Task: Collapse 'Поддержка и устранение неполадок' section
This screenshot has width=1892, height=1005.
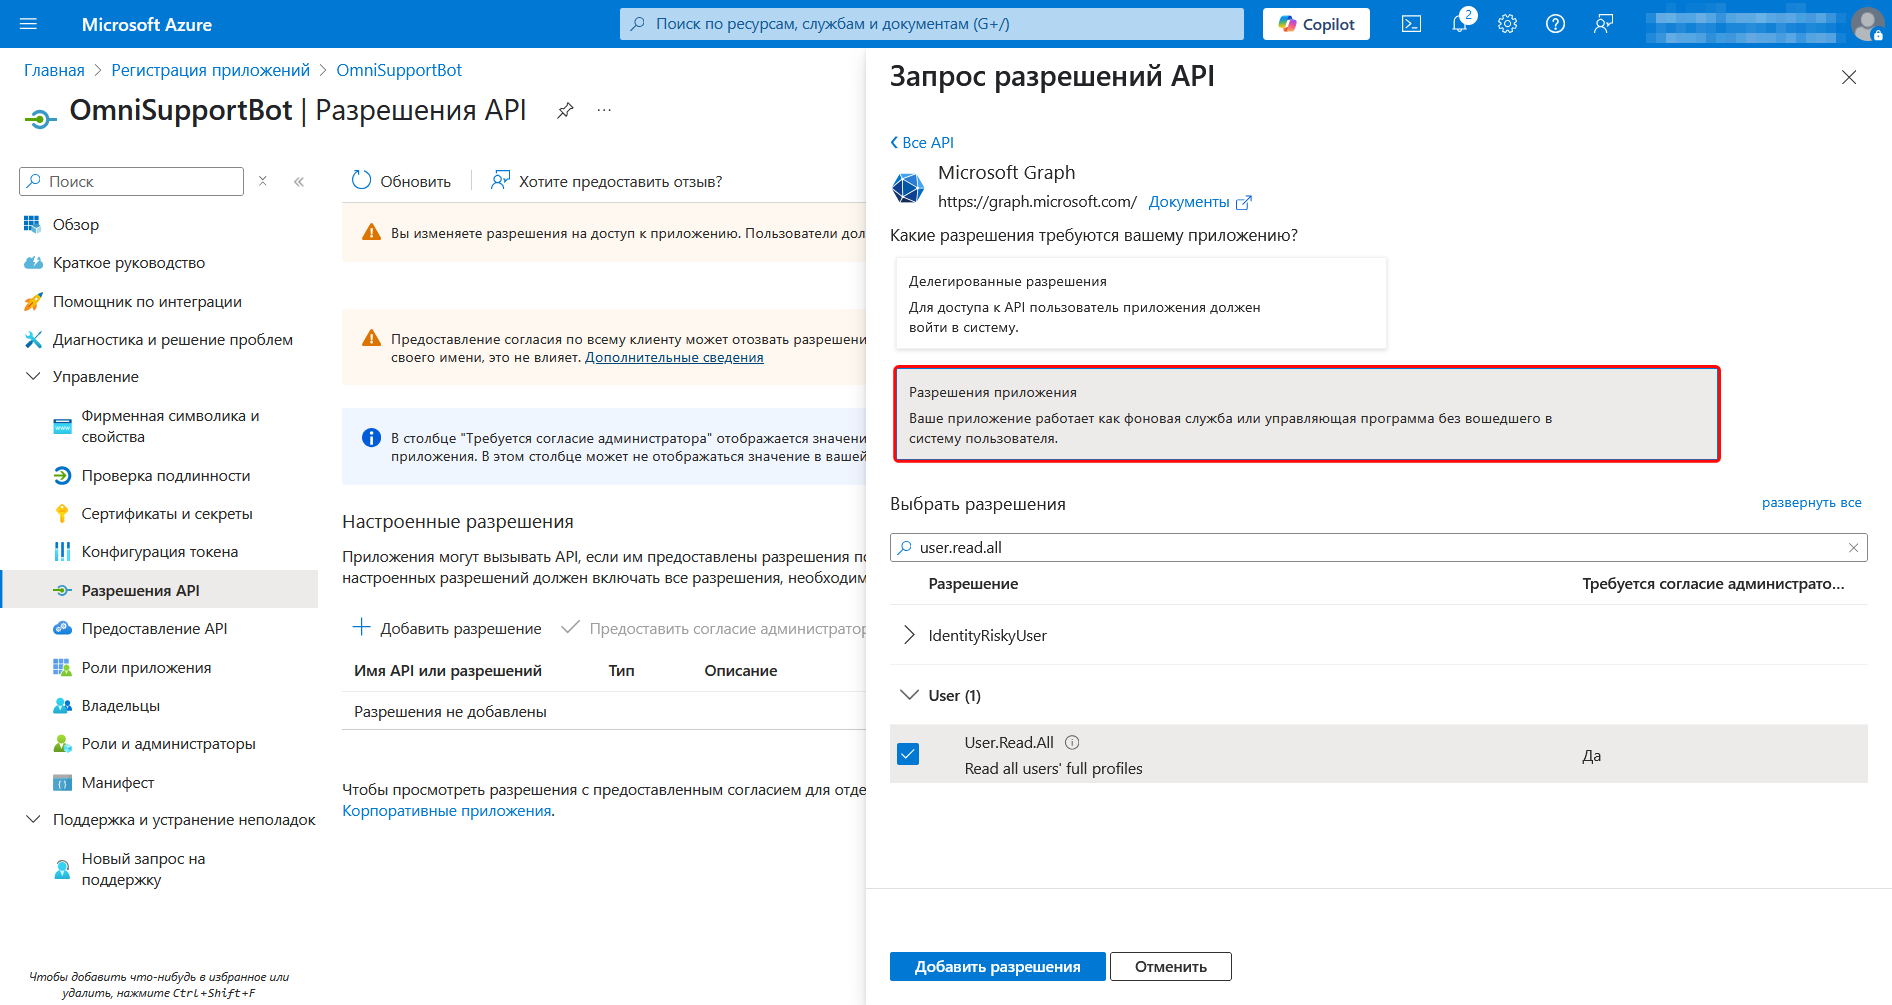Action: tap(33, 819)
